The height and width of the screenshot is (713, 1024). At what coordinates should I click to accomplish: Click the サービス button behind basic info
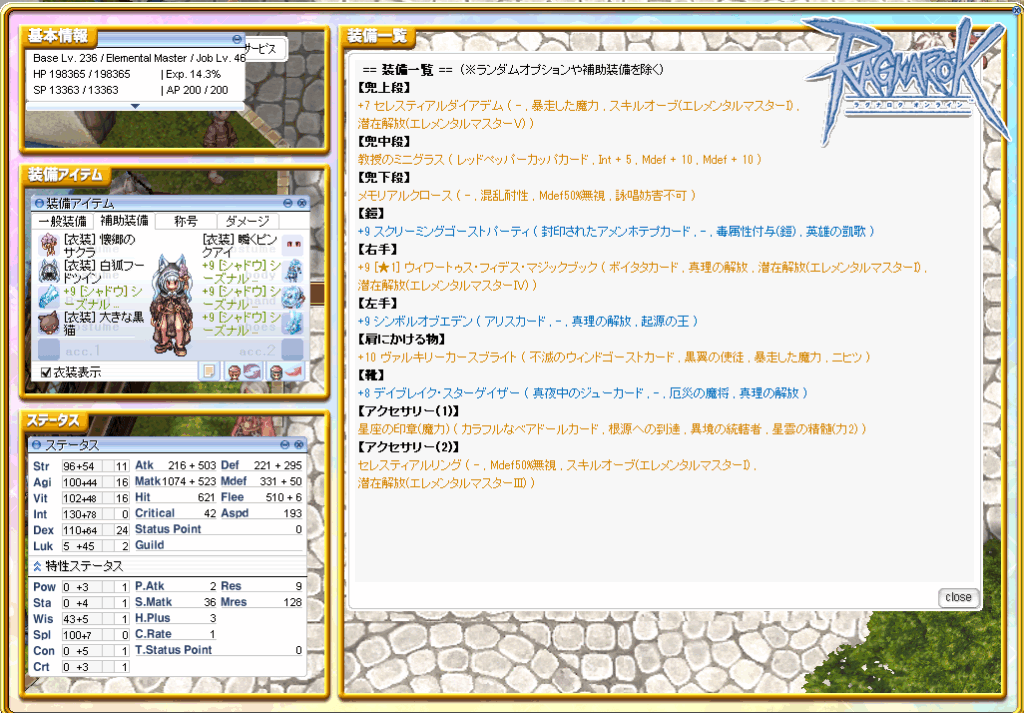pyautogui.click(x=265, y=49)
